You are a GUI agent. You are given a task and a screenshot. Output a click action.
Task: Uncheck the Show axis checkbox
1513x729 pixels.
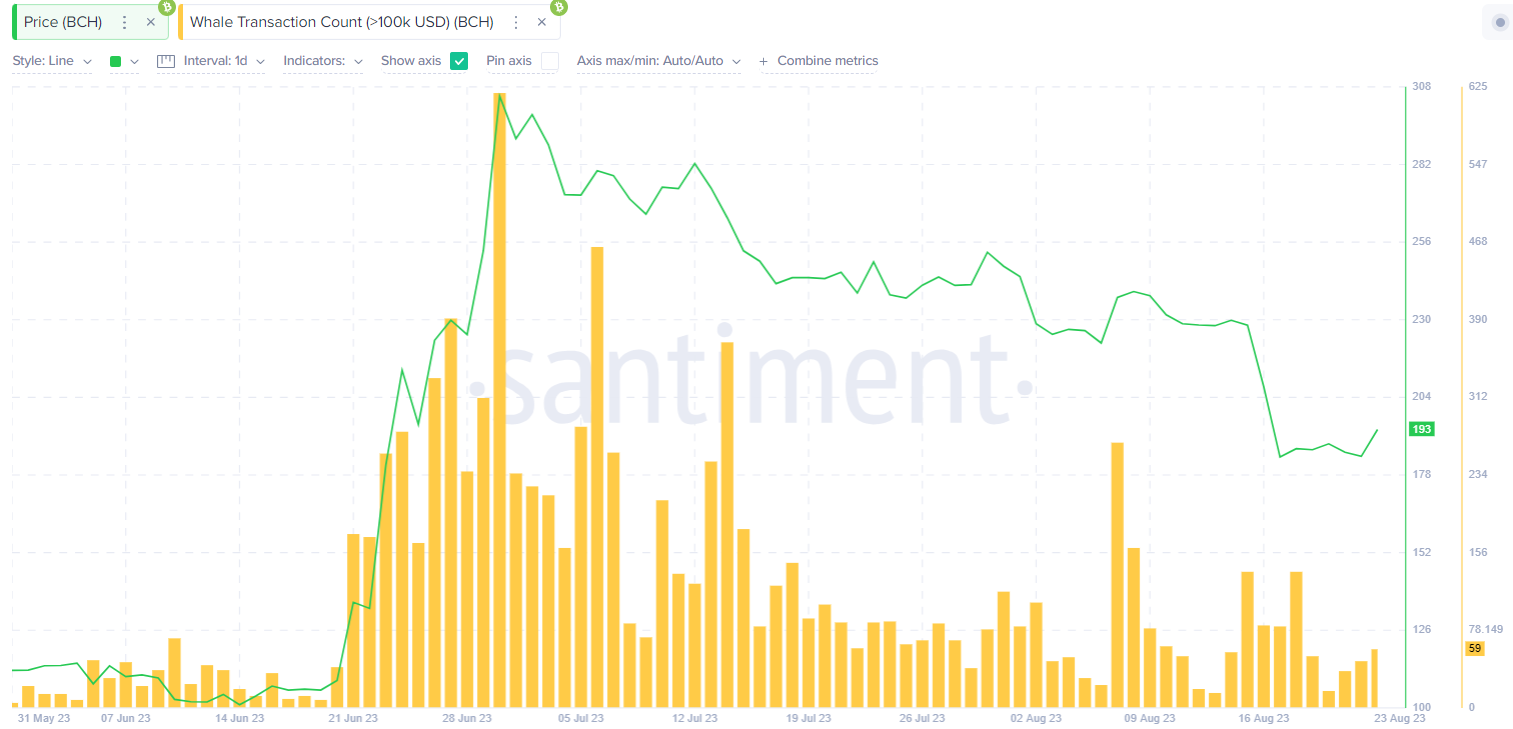459,61
